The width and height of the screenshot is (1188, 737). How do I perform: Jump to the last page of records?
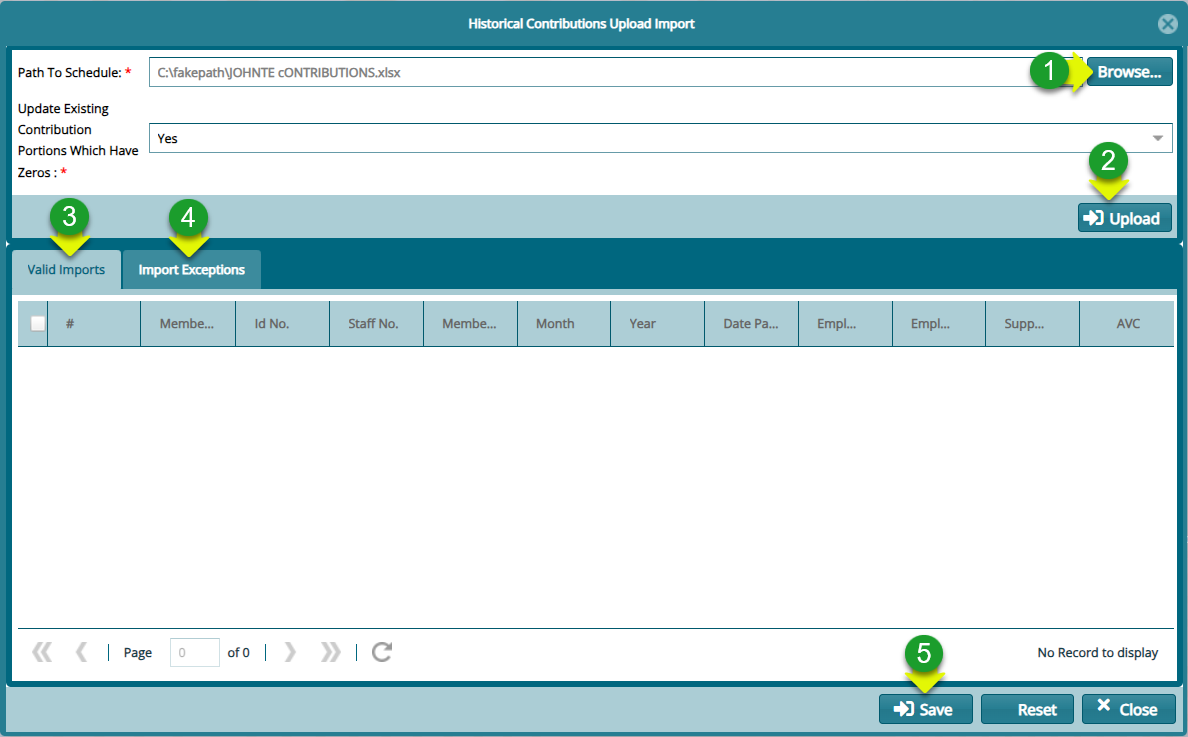(x=330, y=651)
